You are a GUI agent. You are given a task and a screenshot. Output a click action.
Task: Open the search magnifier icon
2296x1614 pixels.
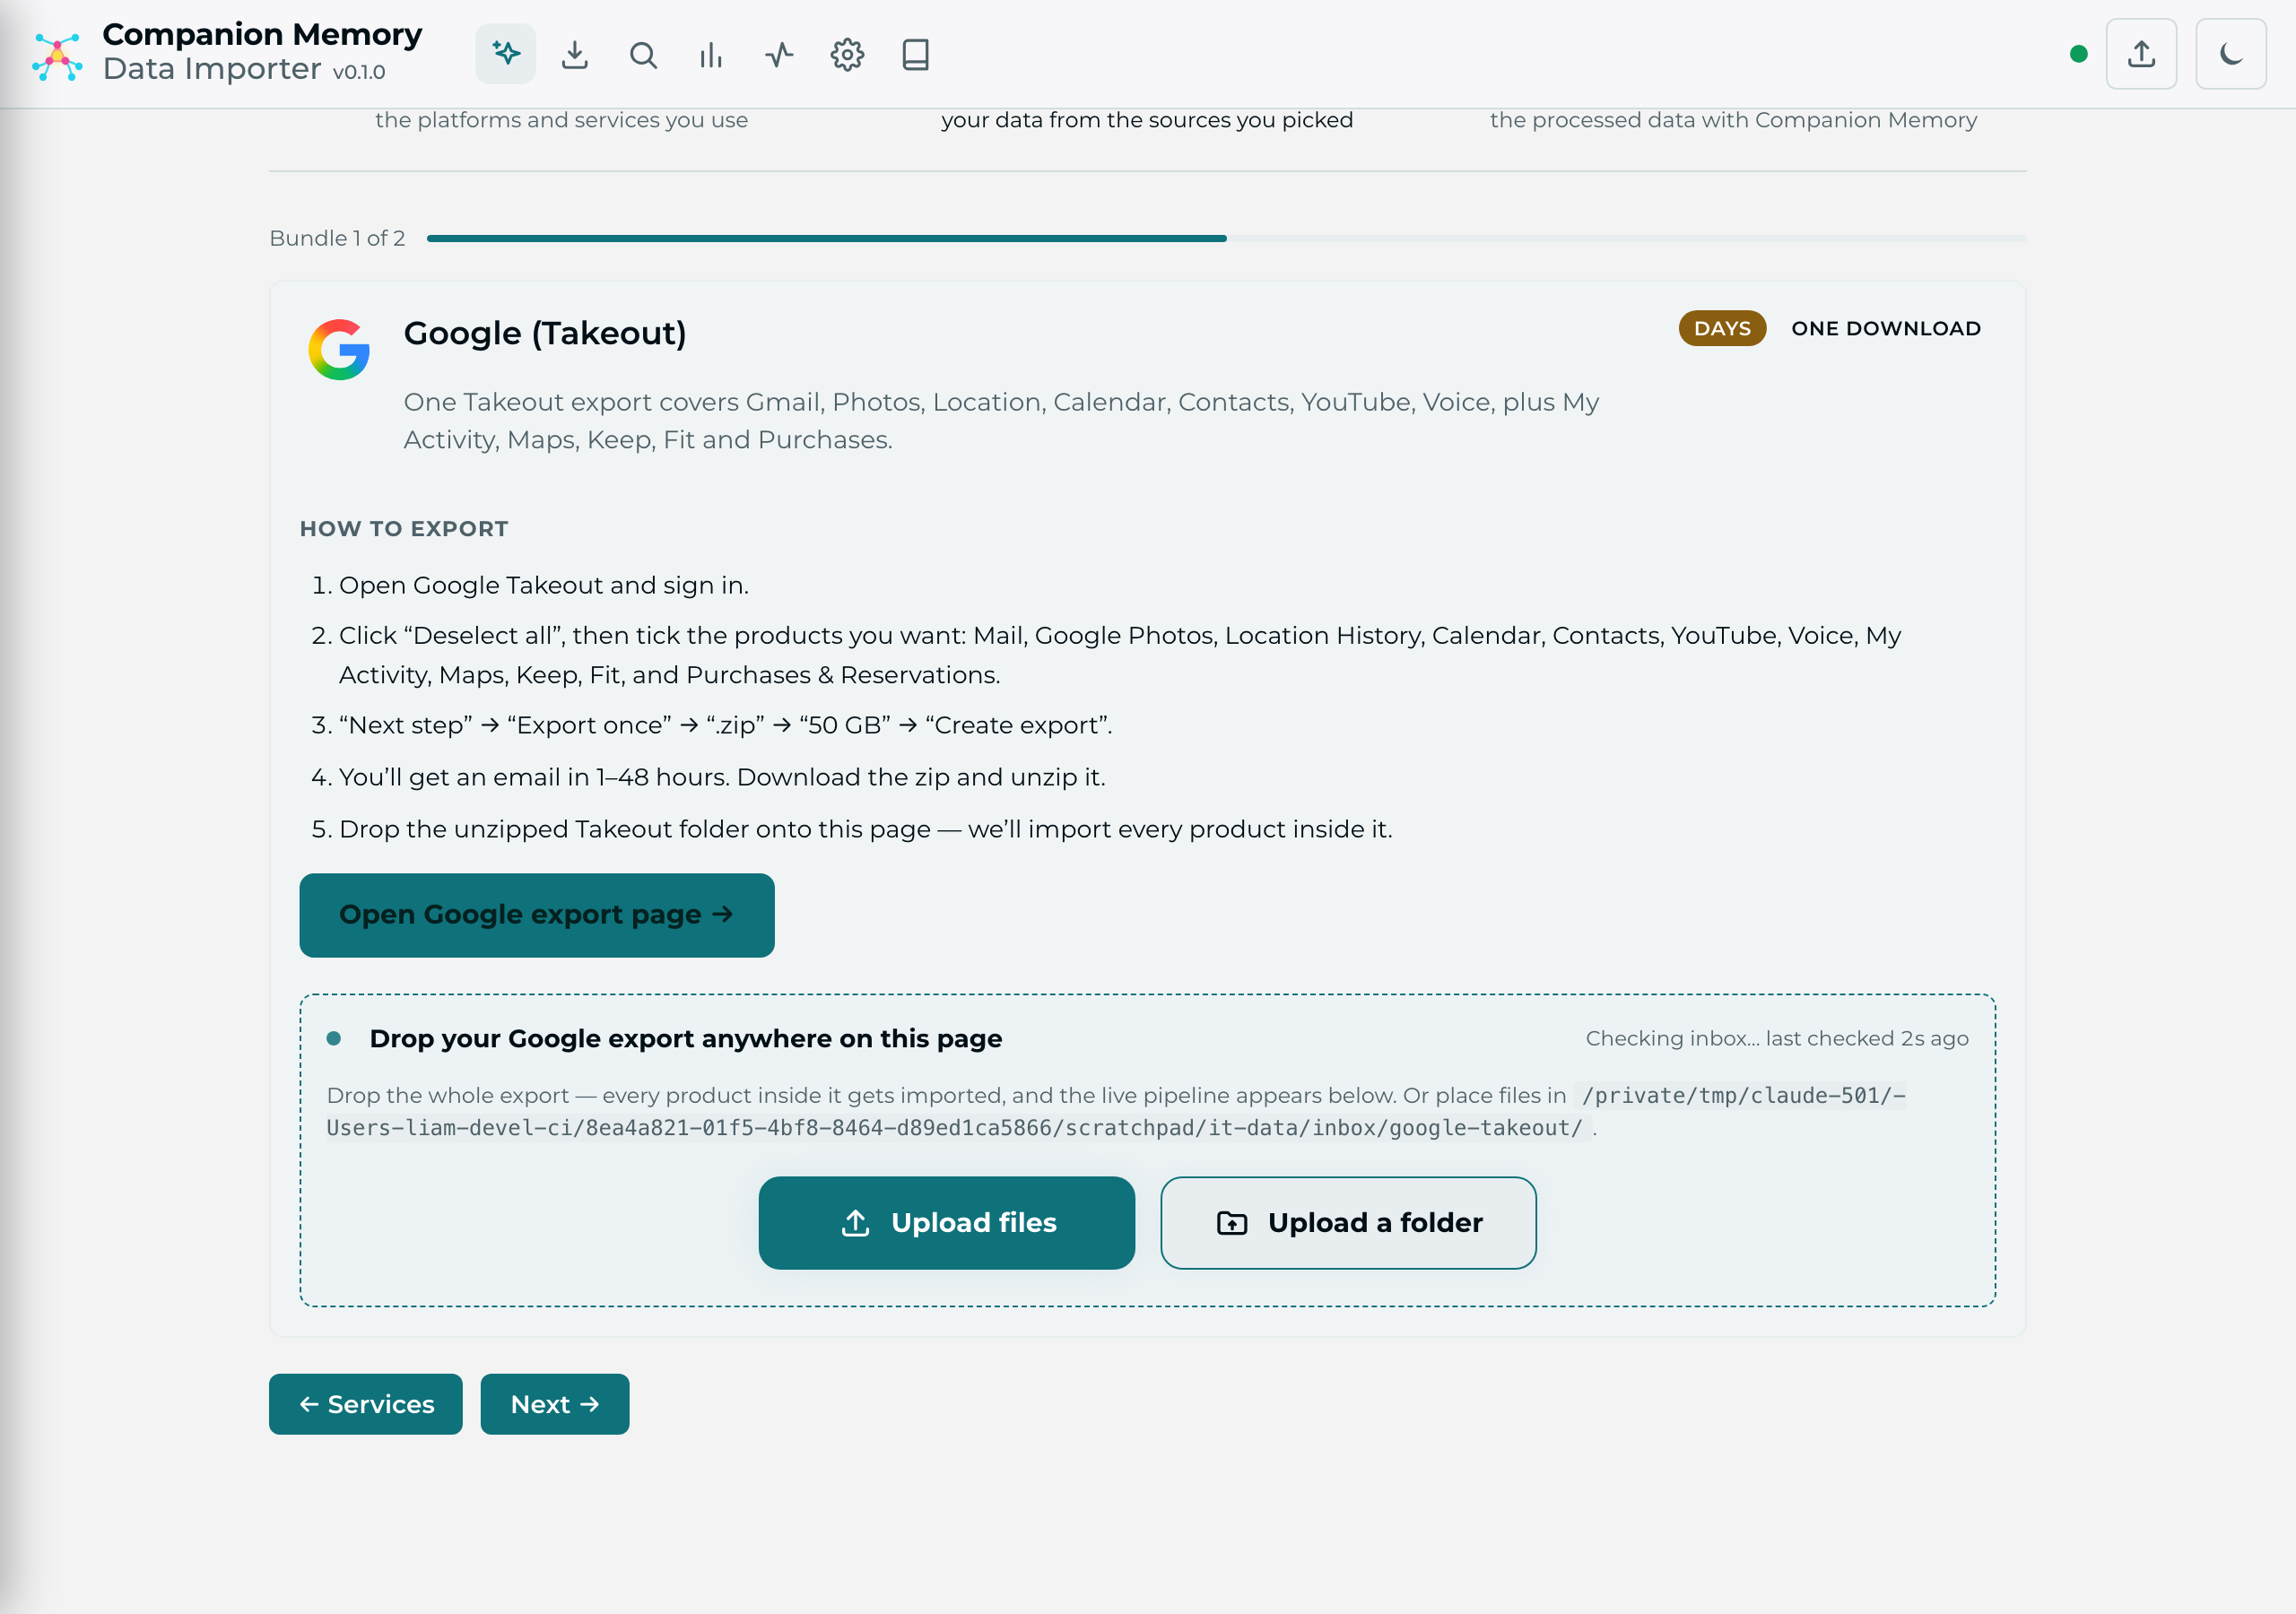643,54
